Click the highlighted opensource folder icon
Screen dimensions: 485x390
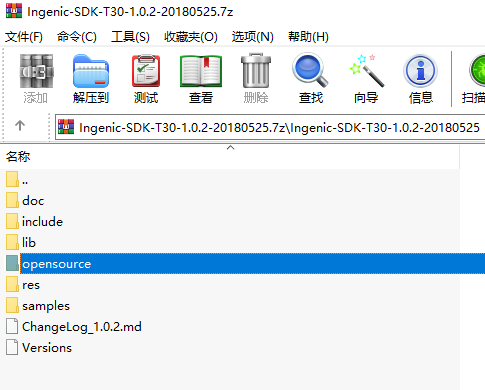[x=12, y=263]
